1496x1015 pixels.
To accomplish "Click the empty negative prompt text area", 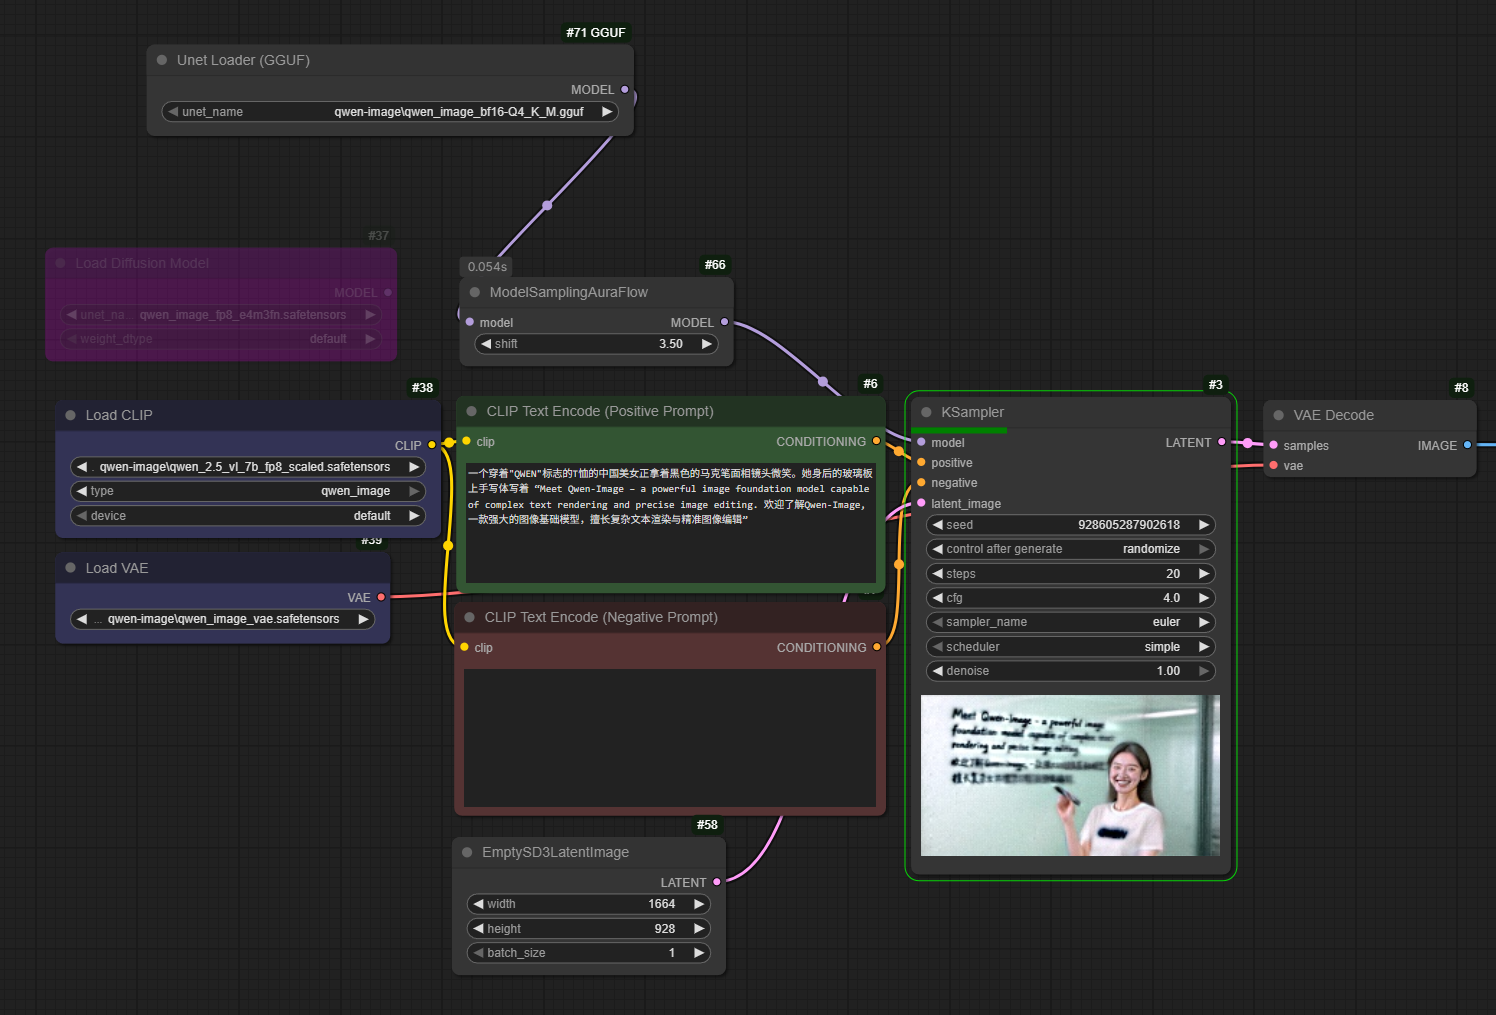I will coord(670,738).
